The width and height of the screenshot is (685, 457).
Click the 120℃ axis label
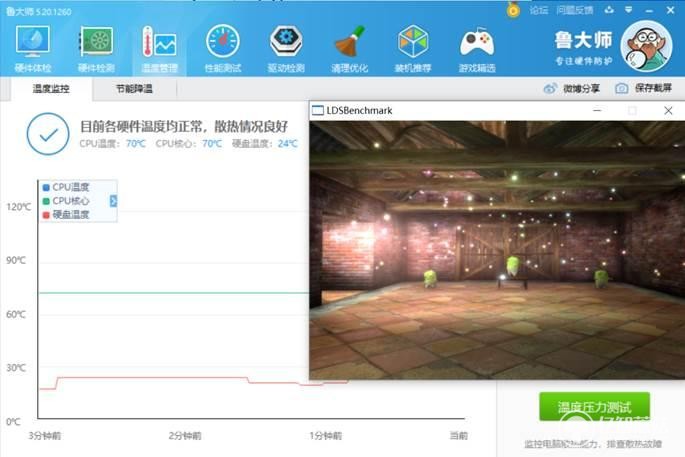pos(19,207)
